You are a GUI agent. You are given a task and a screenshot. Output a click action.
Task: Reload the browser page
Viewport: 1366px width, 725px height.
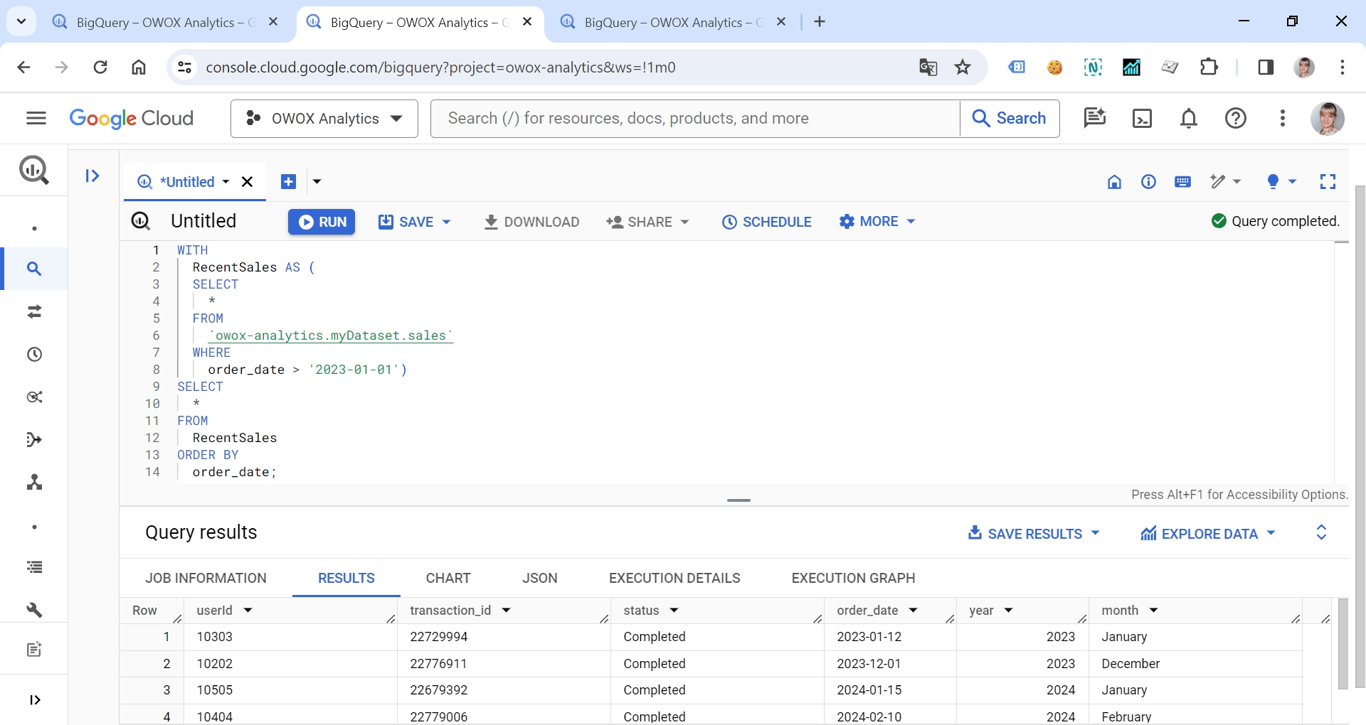[x=100, y=67]
